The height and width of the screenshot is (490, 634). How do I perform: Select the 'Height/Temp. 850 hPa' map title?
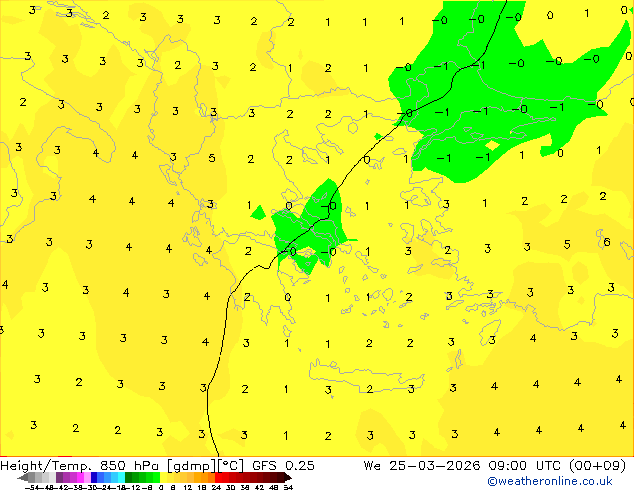point(79,466)
